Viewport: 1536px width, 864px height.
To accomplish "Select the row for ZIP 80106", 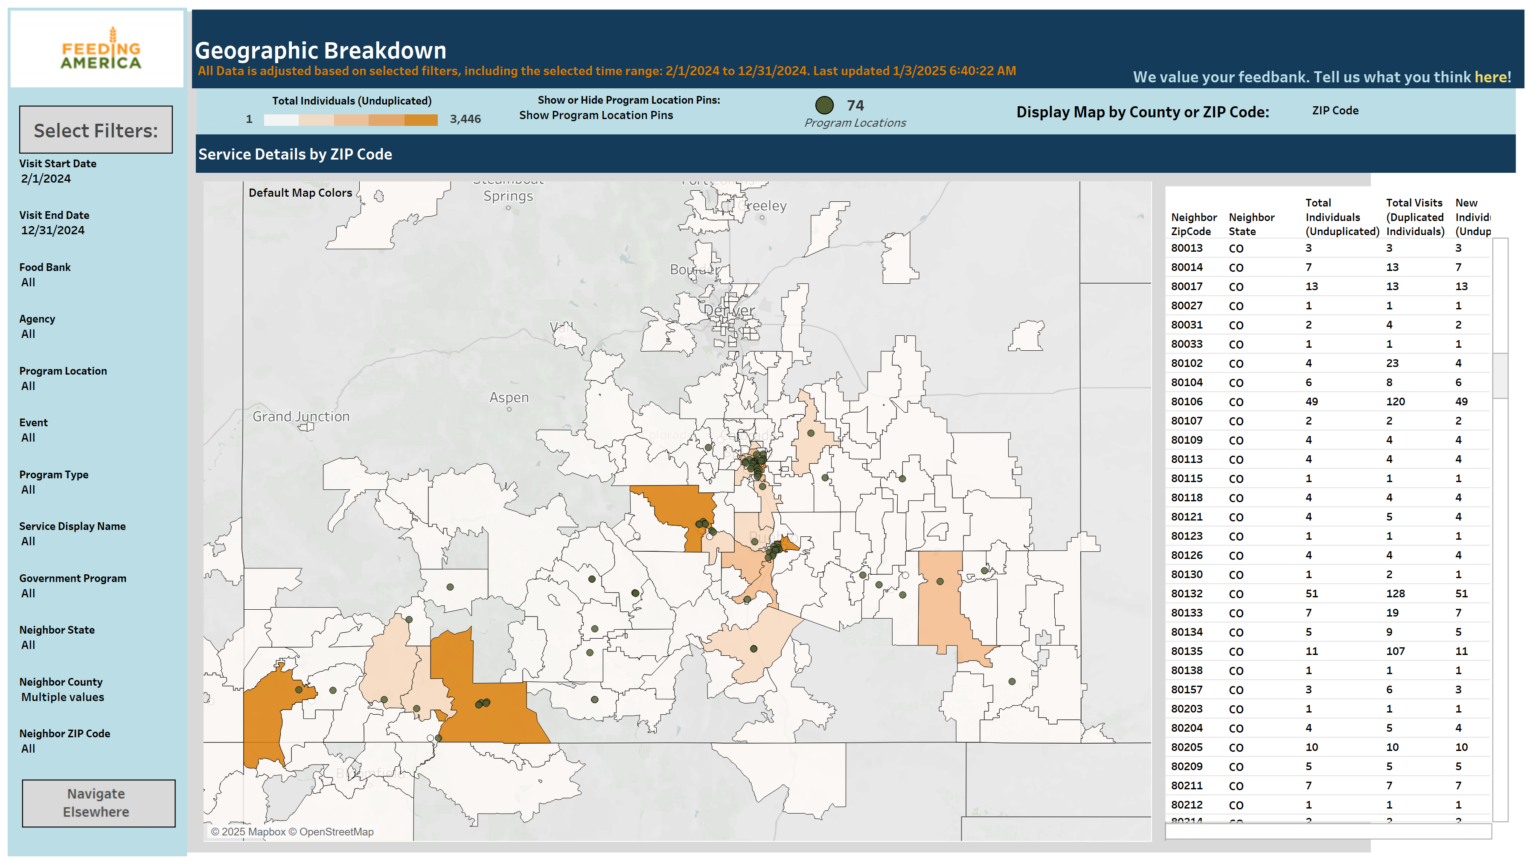I will [1300, 401].
